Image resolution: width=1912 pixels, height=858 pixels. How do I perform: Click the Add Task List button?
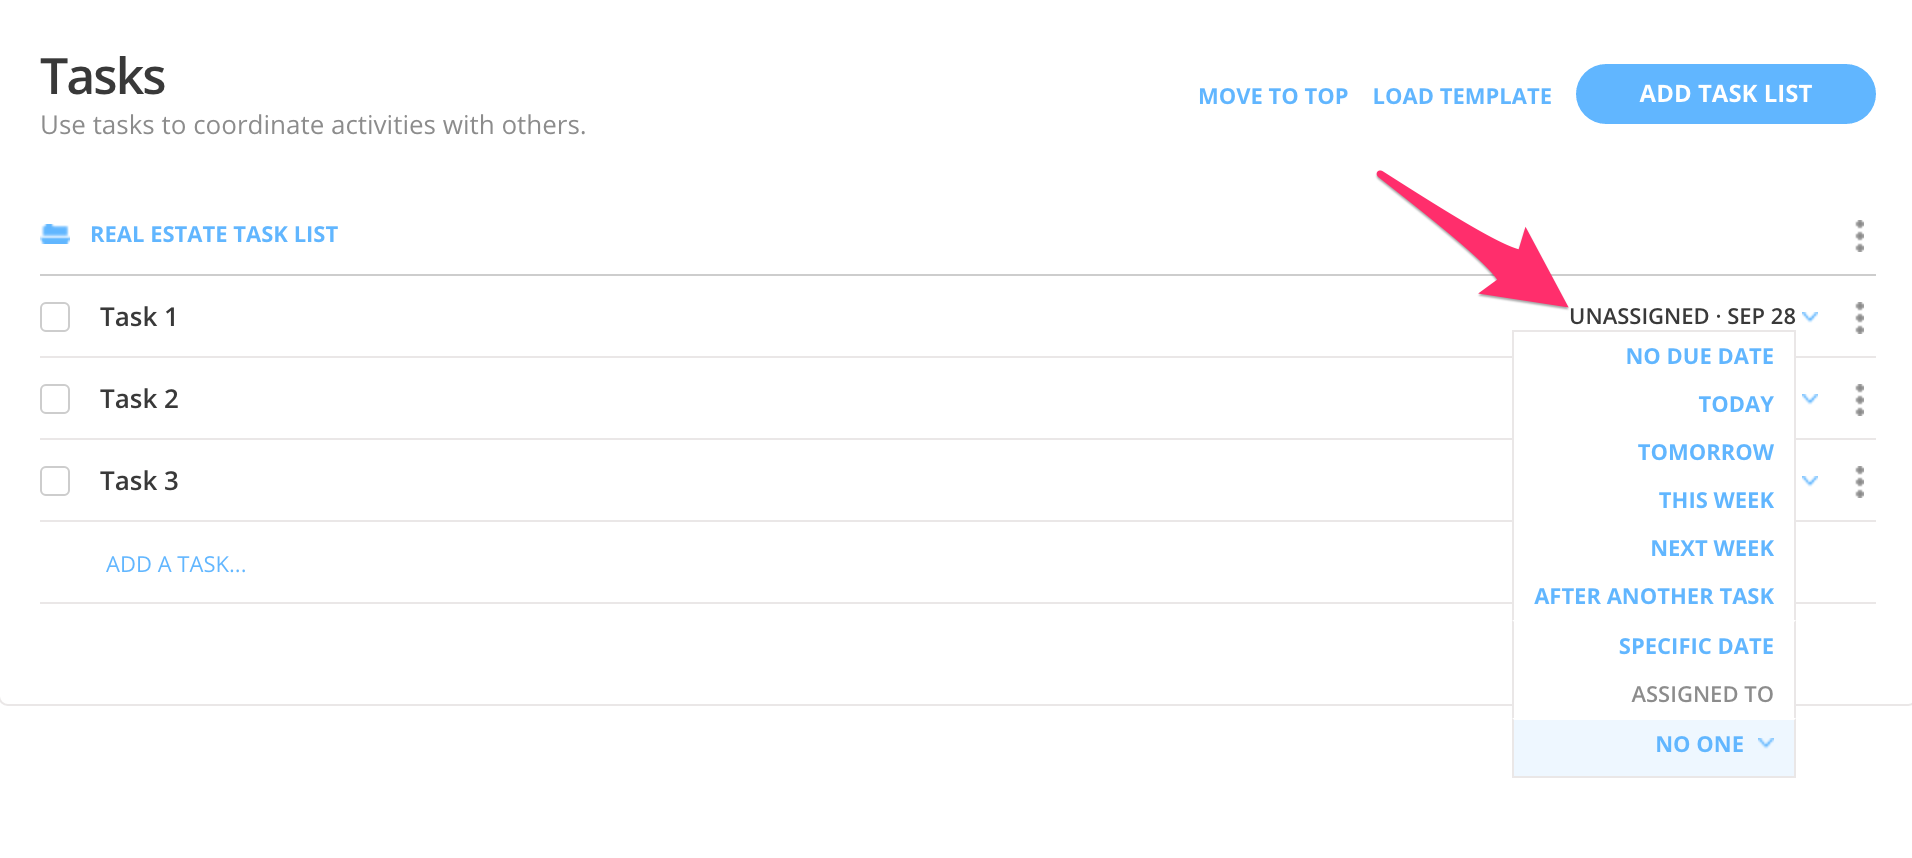(1725, 94)
